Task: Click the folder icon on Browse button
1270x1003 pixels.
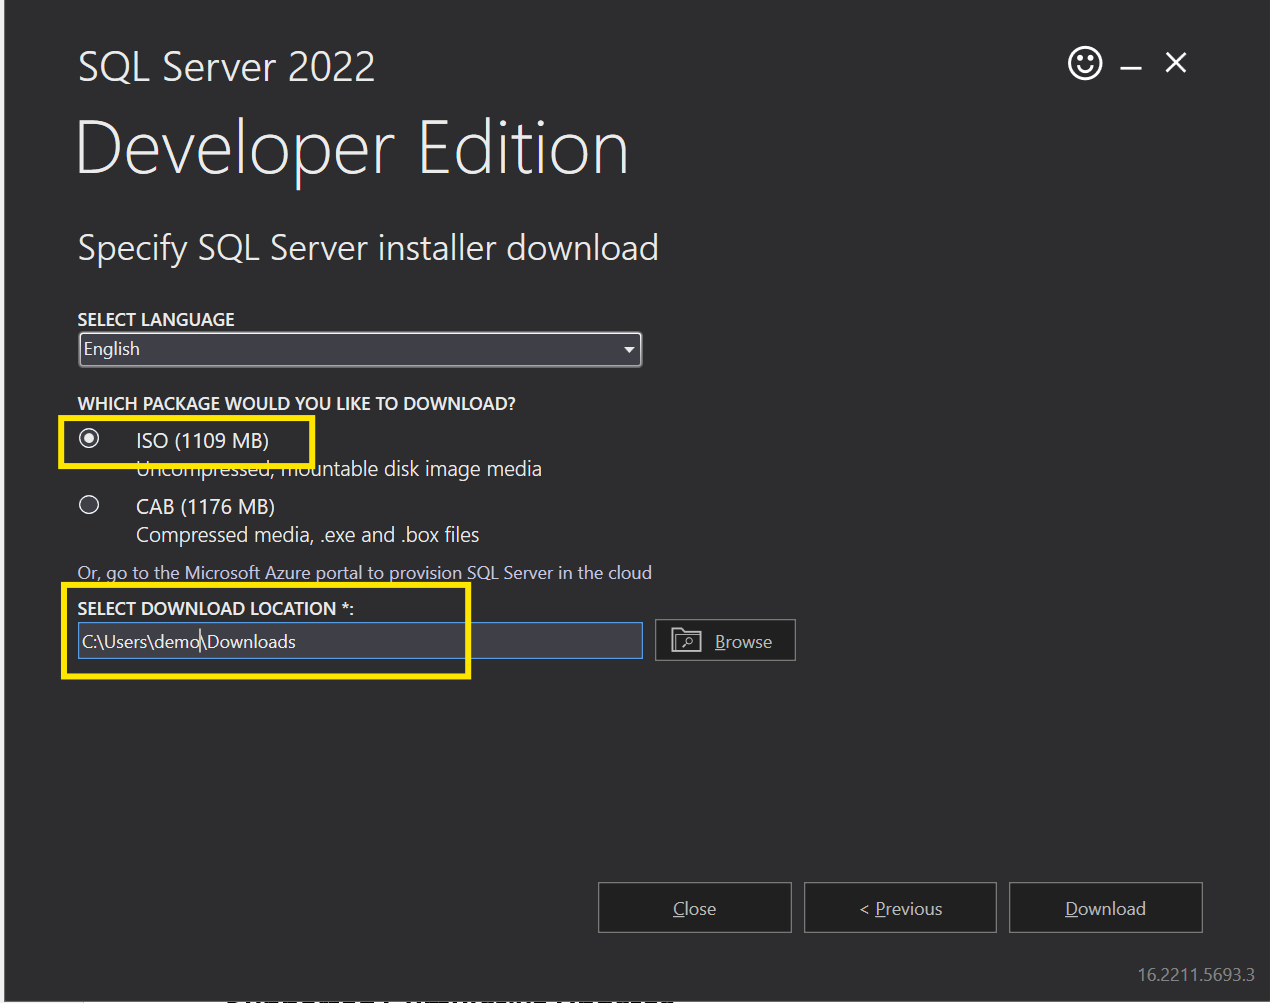Action: (x=686, y=640)
